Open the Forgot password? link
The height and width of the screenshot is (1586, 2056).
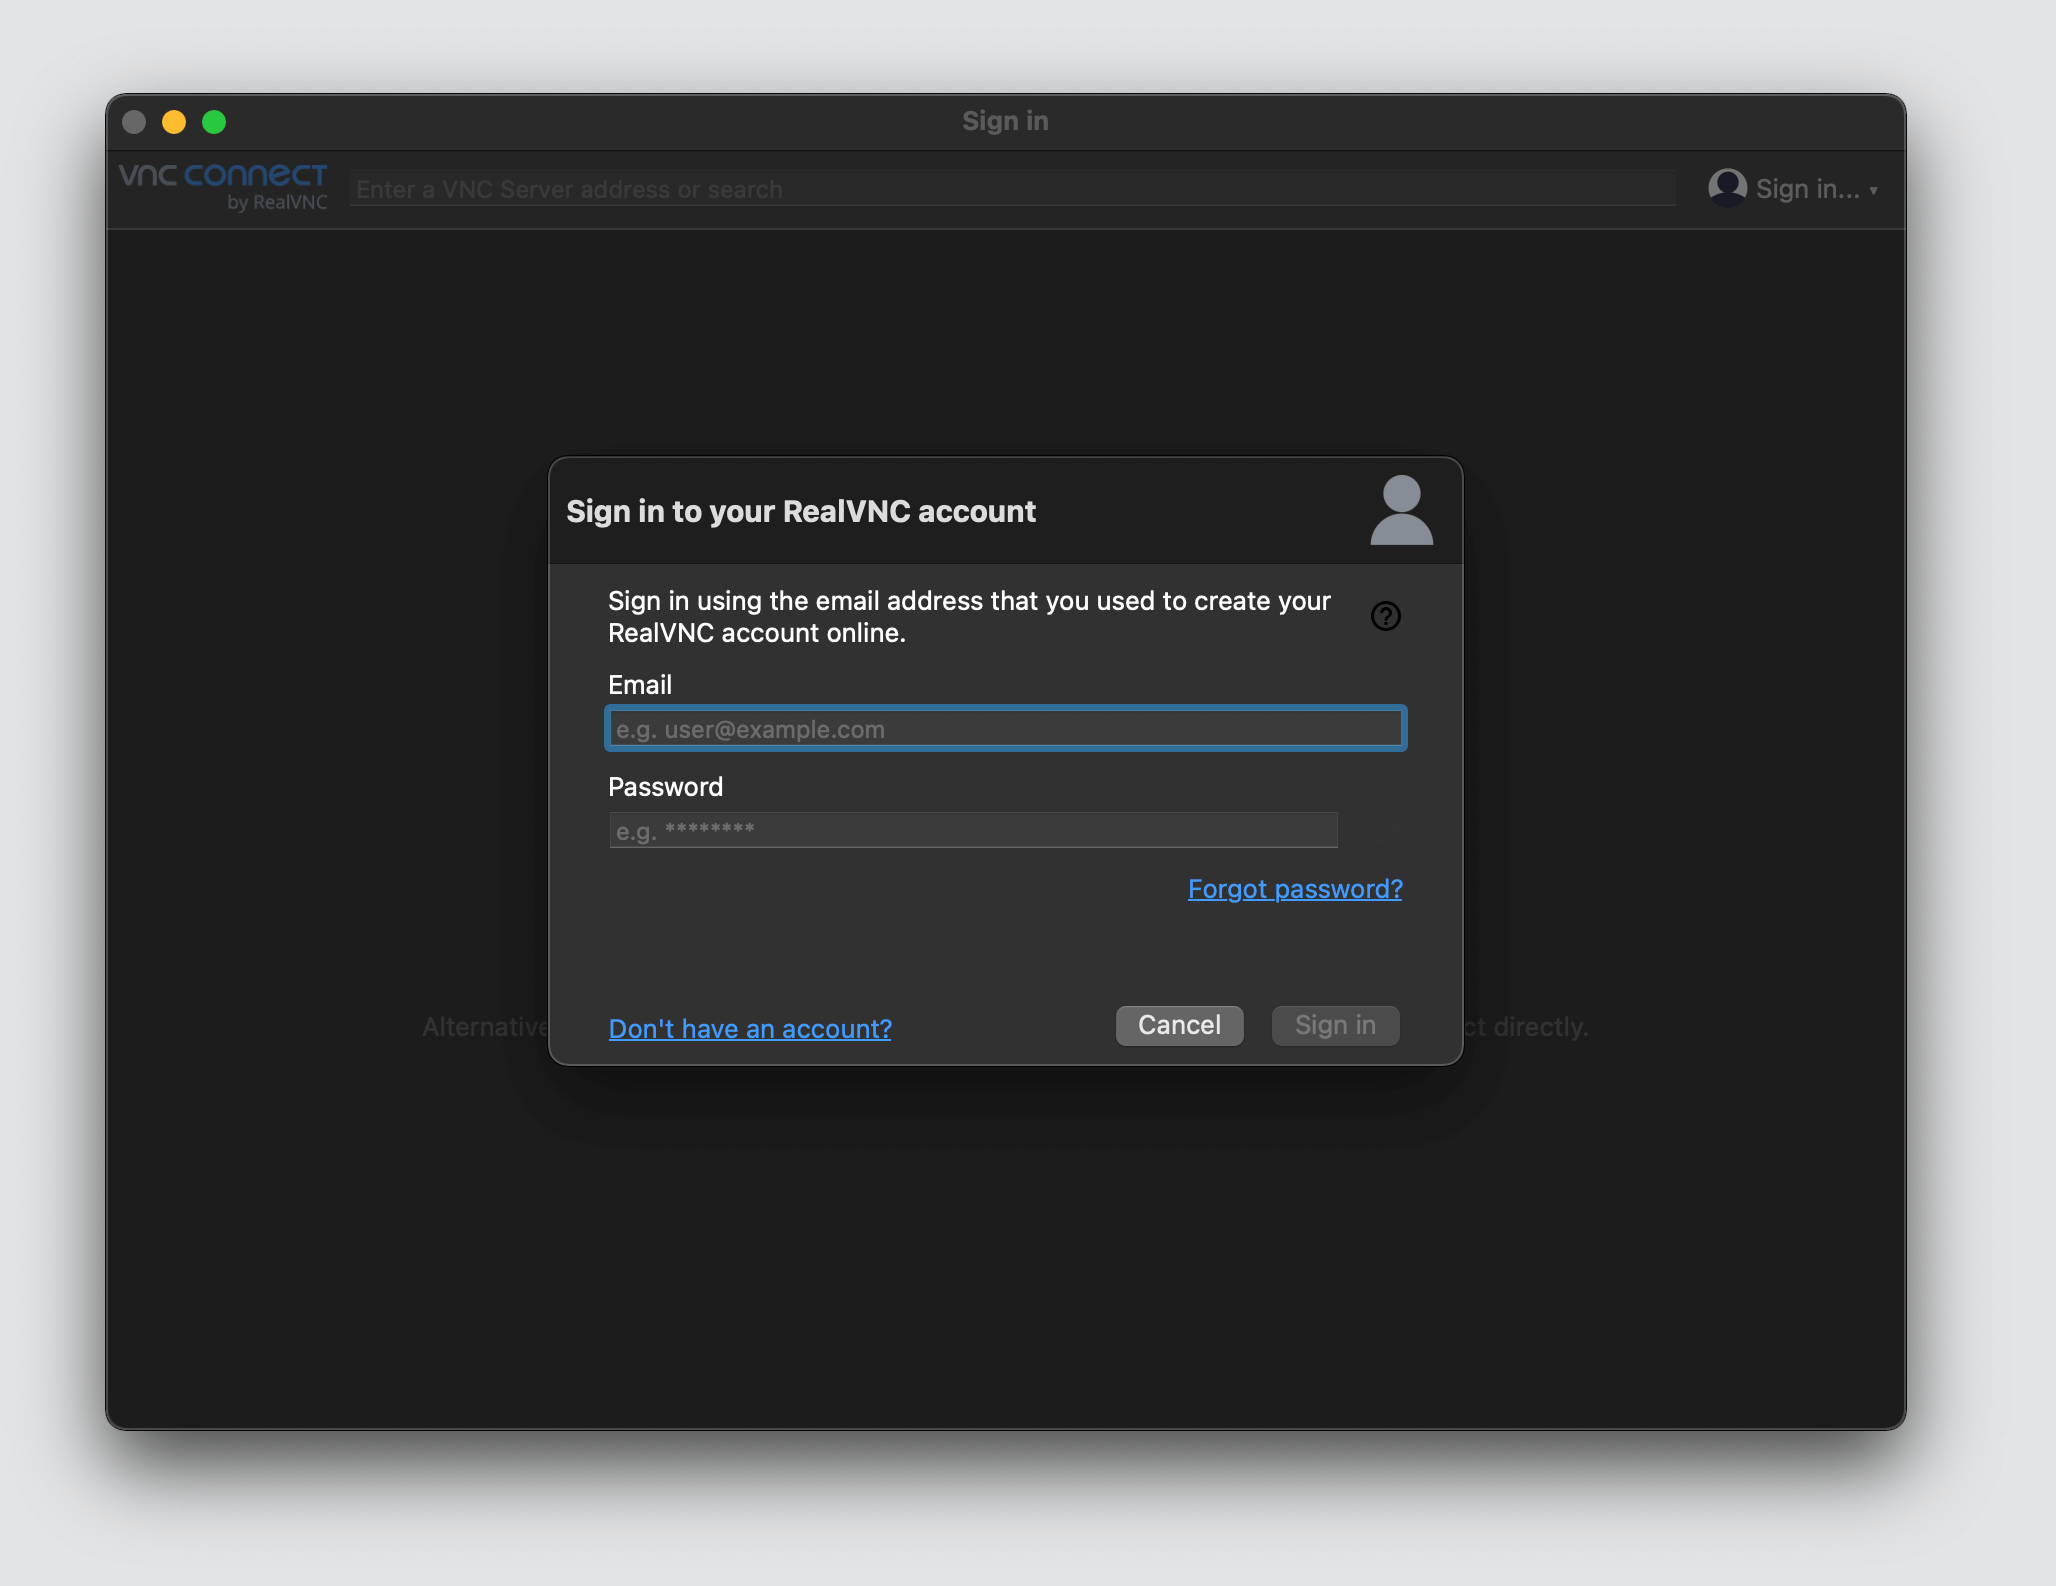(1295, 889)
